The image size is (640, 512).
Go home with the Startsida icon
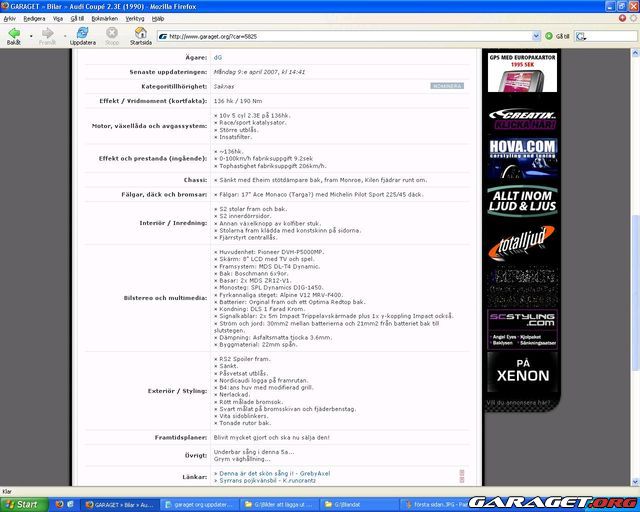point(141,32)
